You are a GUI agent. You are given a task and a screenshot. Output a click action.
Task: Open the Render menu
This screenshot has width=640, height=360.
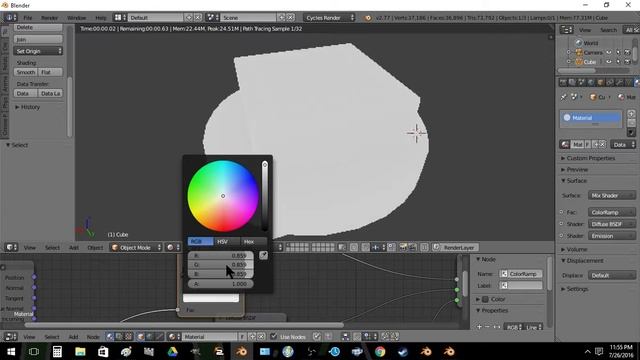[49, 18]
